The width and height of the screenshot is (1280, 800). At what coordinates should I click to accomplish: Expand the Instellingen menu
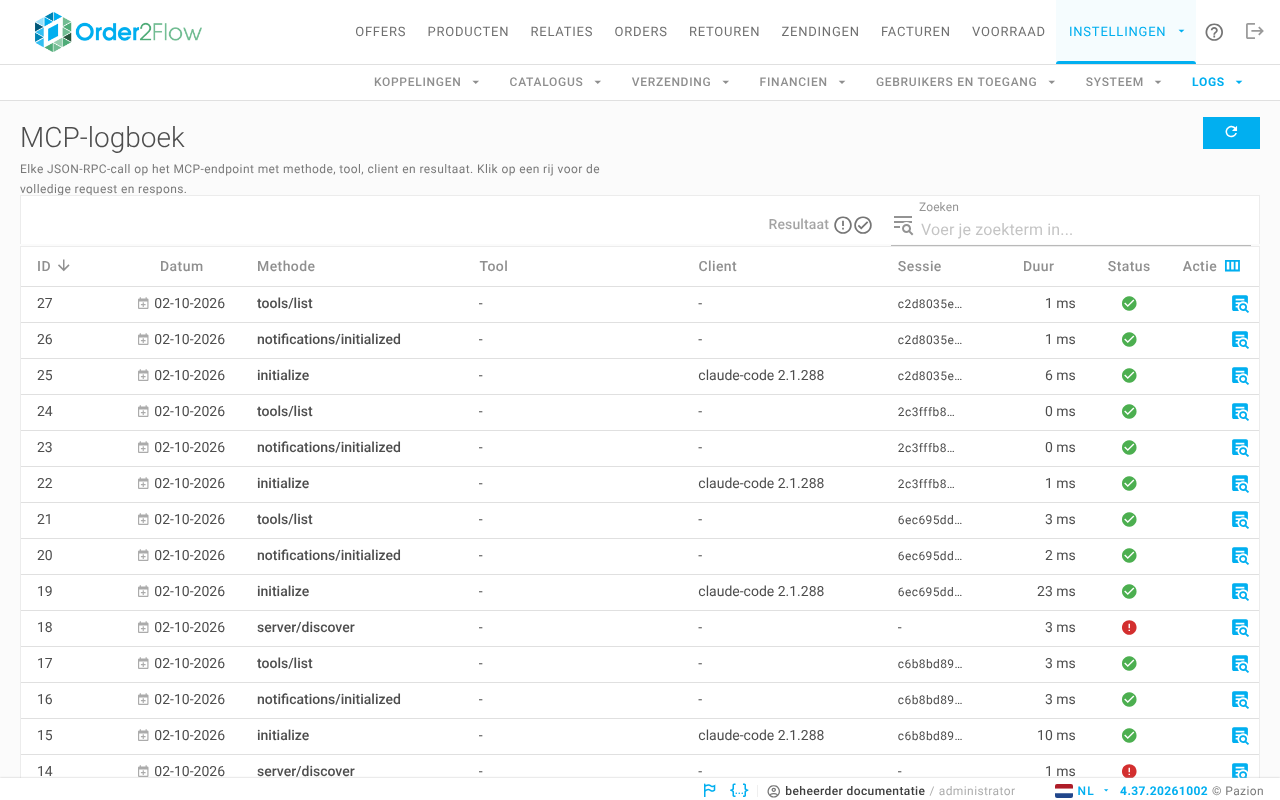1126,32
